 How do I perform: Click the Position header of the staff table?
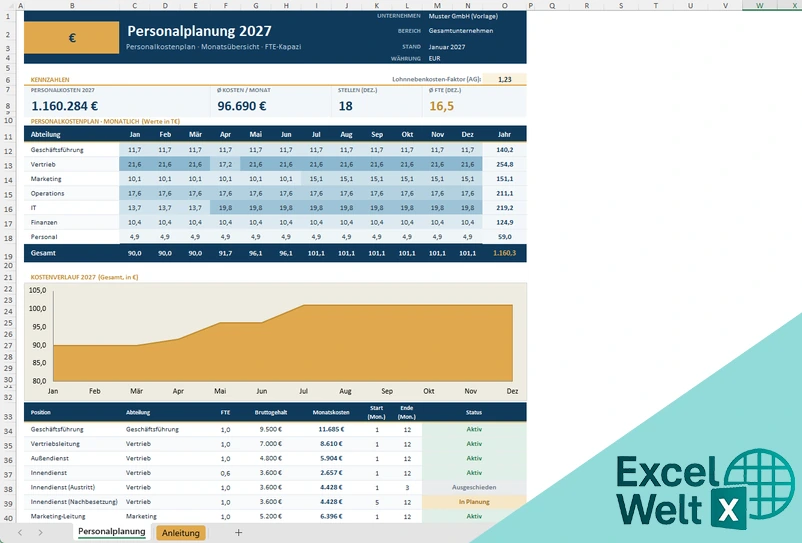40,413
